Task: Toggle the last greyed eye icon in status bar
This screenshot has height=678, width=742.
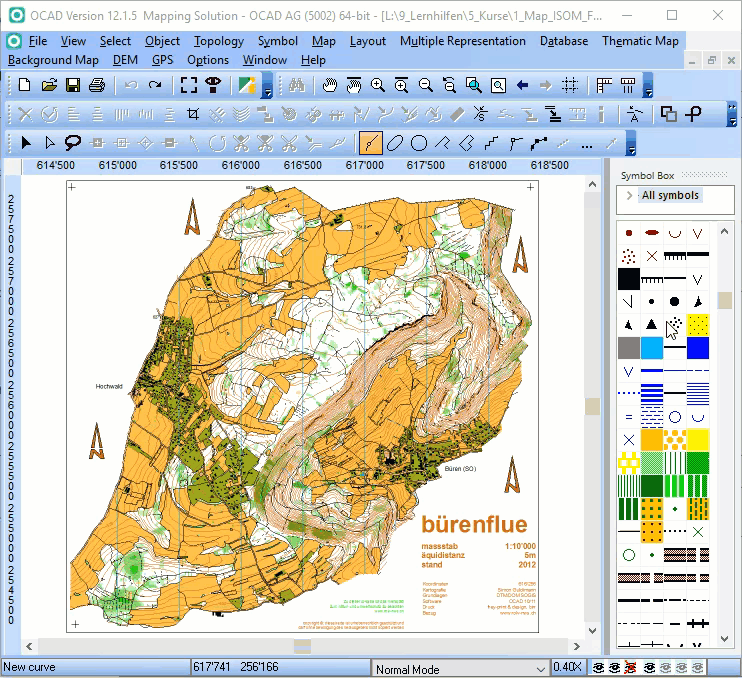Action: point(698,667)
